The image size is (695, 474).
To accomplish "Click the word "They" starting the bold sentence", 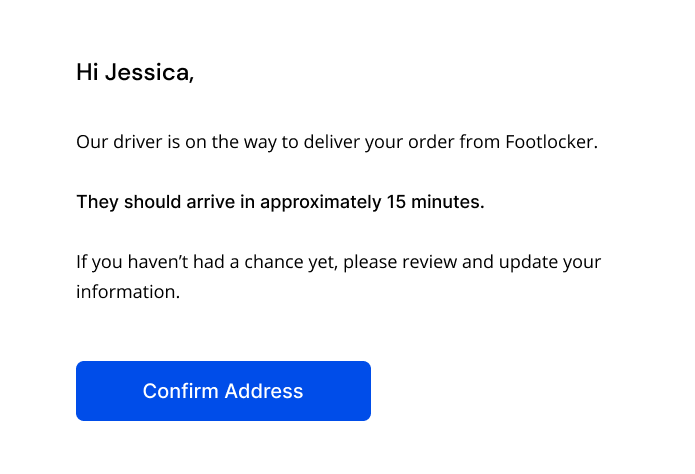I will (98, 202).
